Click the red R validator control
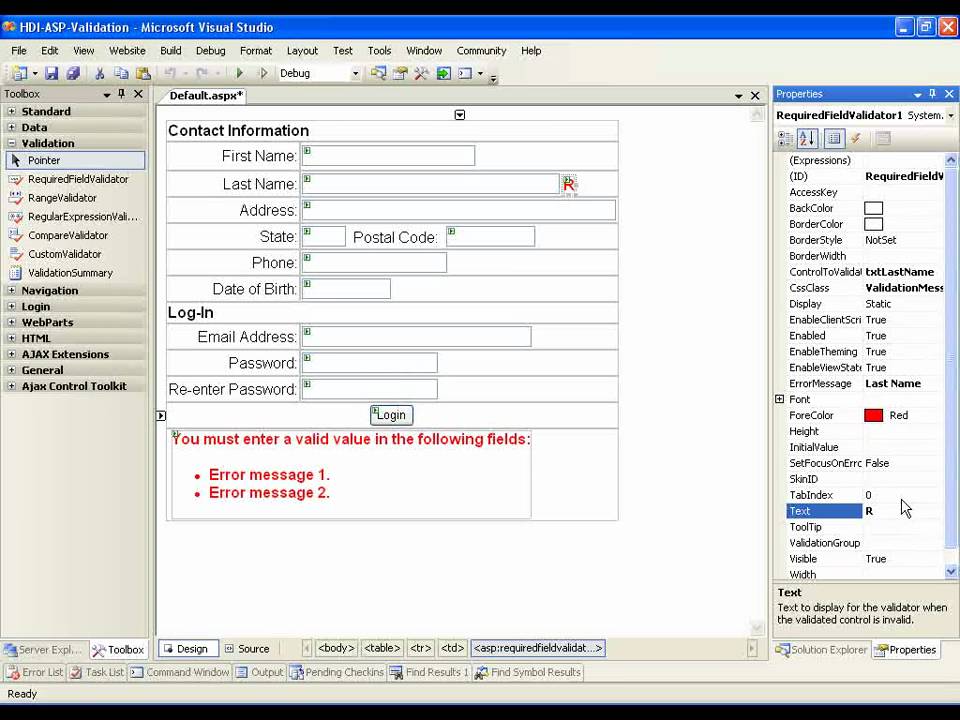The width and height of the screenshot is (960, 720). point(569,184)
